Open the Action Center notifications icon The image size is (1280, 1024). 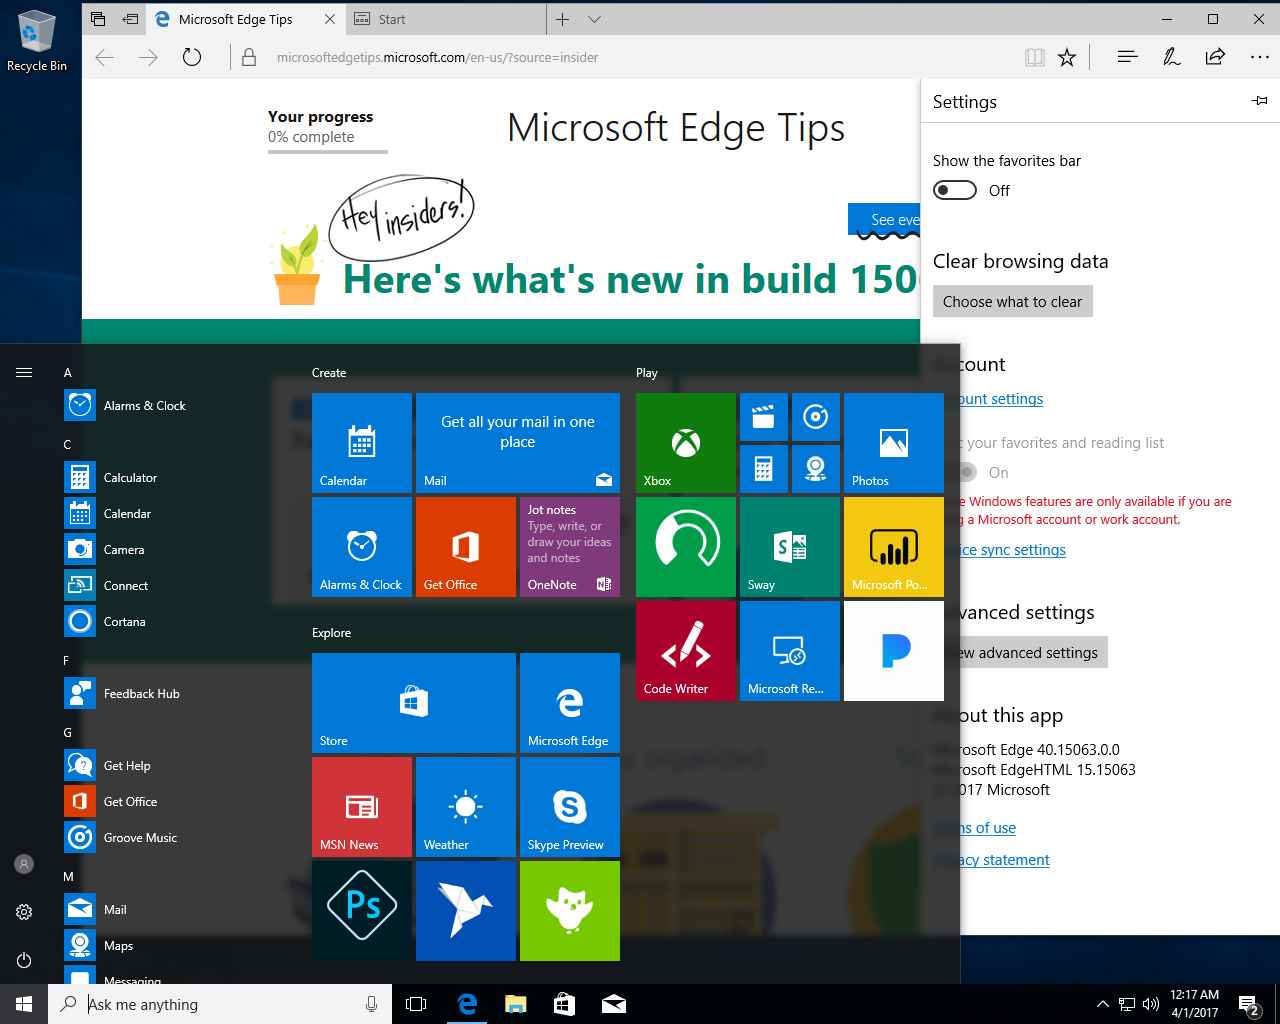(1249, 1004)
